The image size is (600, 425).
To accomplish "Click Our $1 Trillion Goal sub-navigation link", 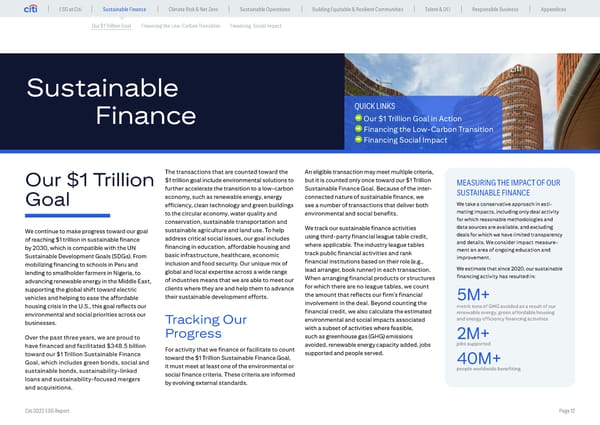I will [110, 25].
